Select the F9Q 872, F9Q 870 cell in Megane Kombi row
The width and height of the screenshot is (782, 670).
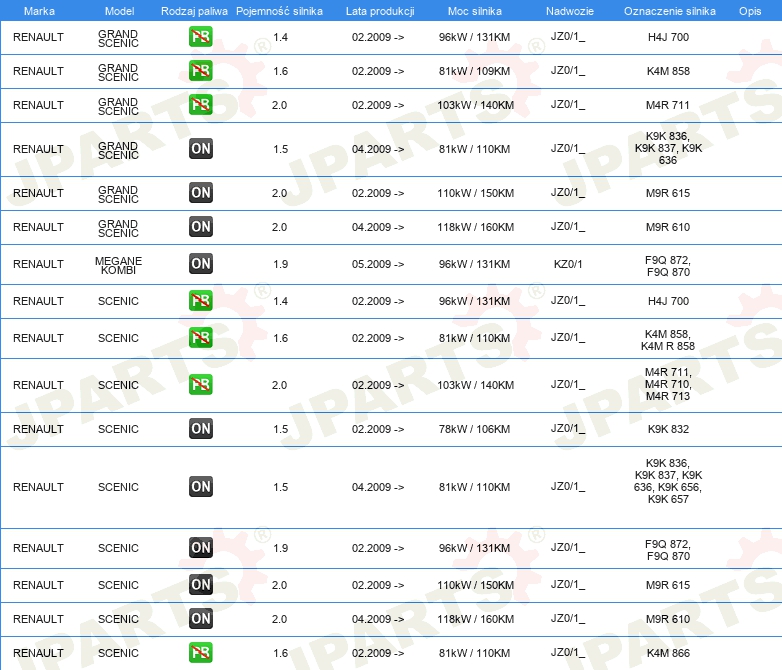[668, 266]
